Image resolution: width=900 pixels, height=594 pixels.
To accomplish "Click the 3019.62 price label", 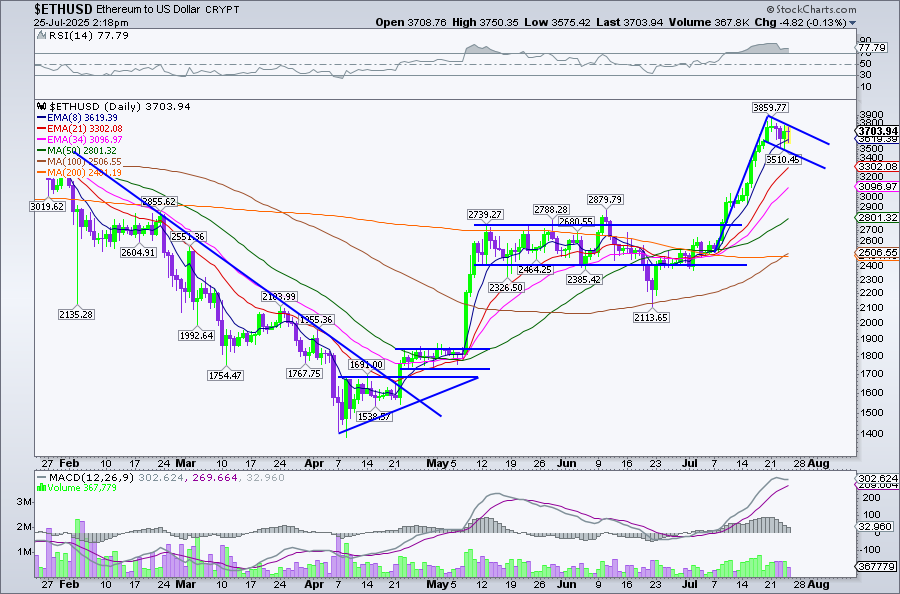I will [47, 206].
